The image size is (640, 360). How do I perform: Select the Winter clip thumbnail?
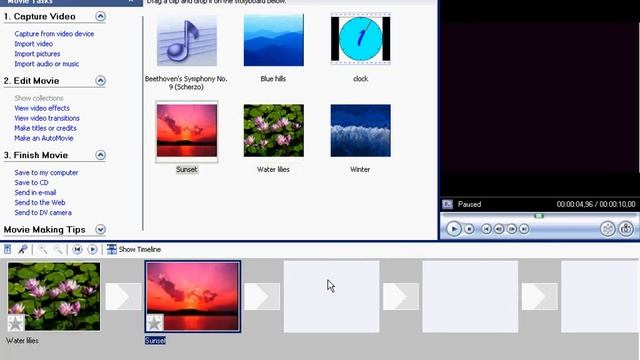pyautogui.click(x=360, y=131)
